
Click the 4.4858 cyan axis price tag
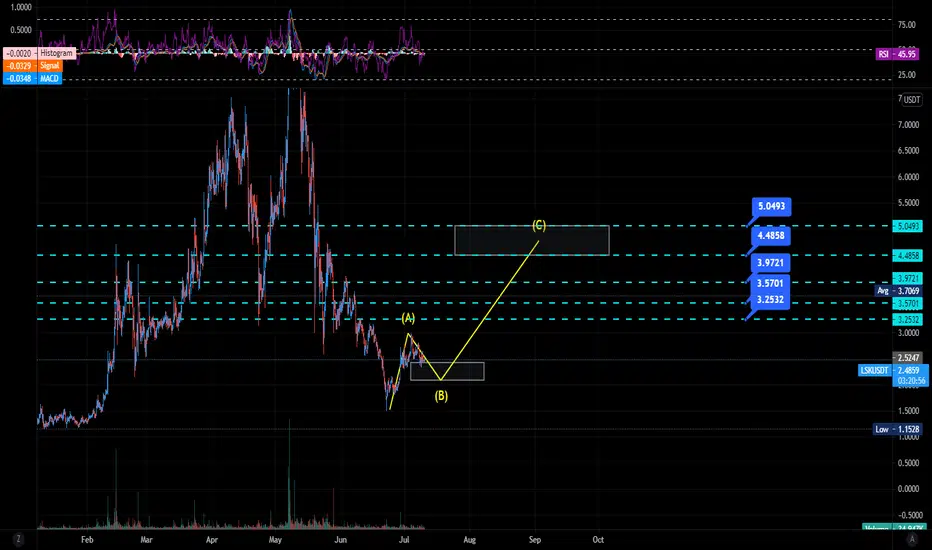pos(908,256)
